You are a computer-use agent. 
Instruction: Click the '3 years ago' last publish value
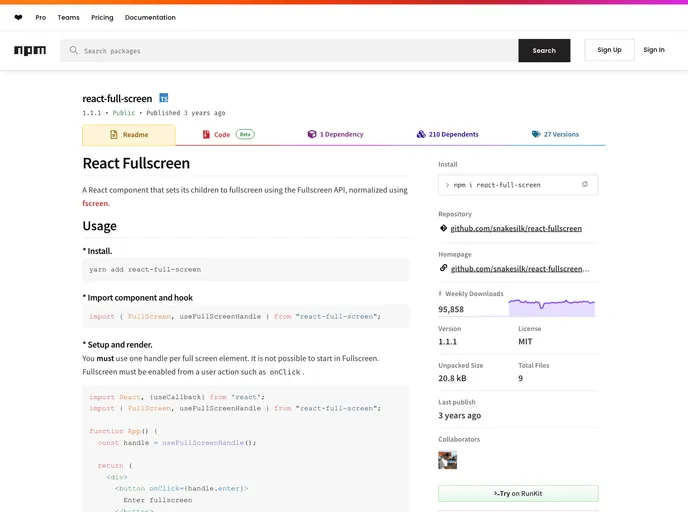pos(459,415)
